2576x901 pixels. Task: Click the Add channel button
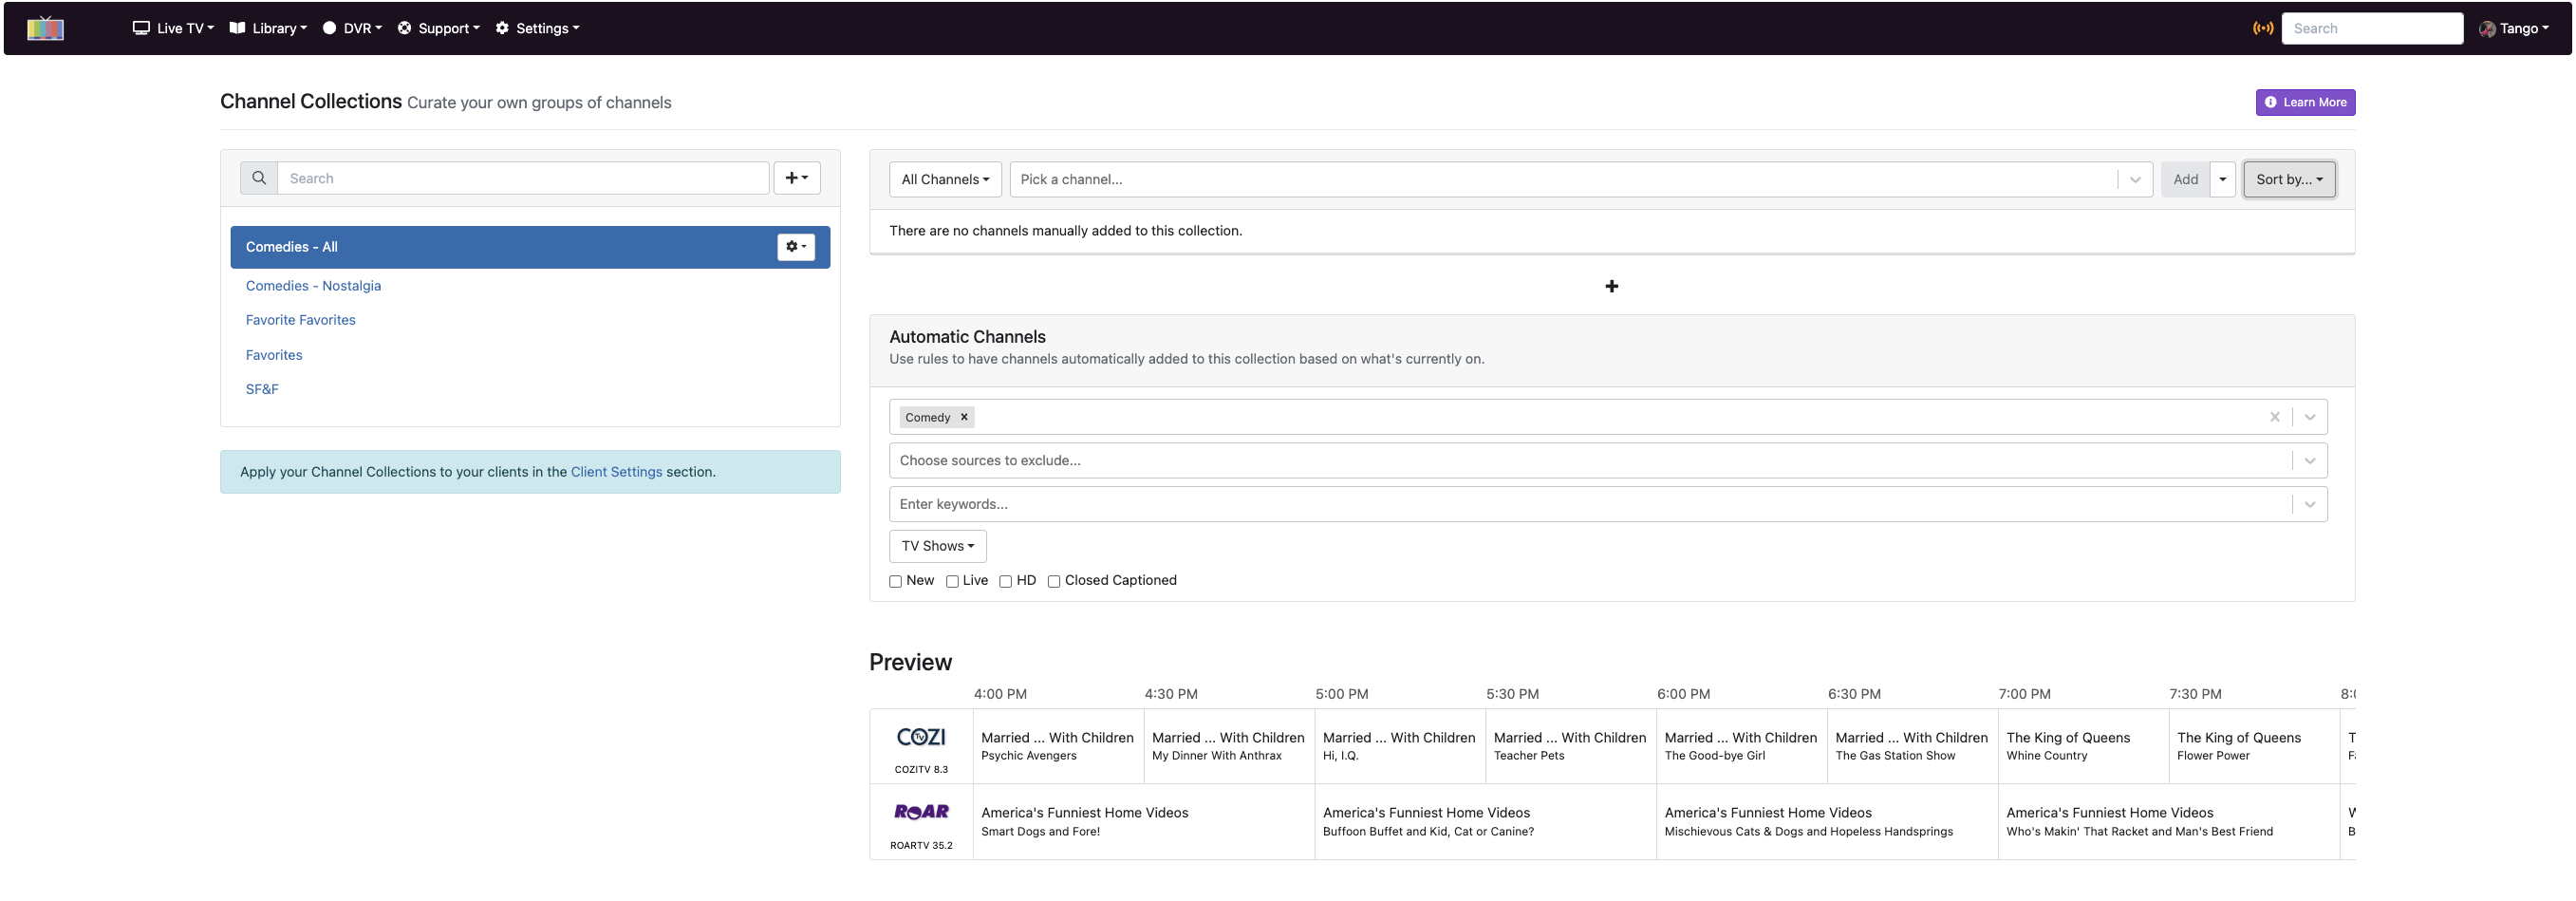pos(2185,179)
